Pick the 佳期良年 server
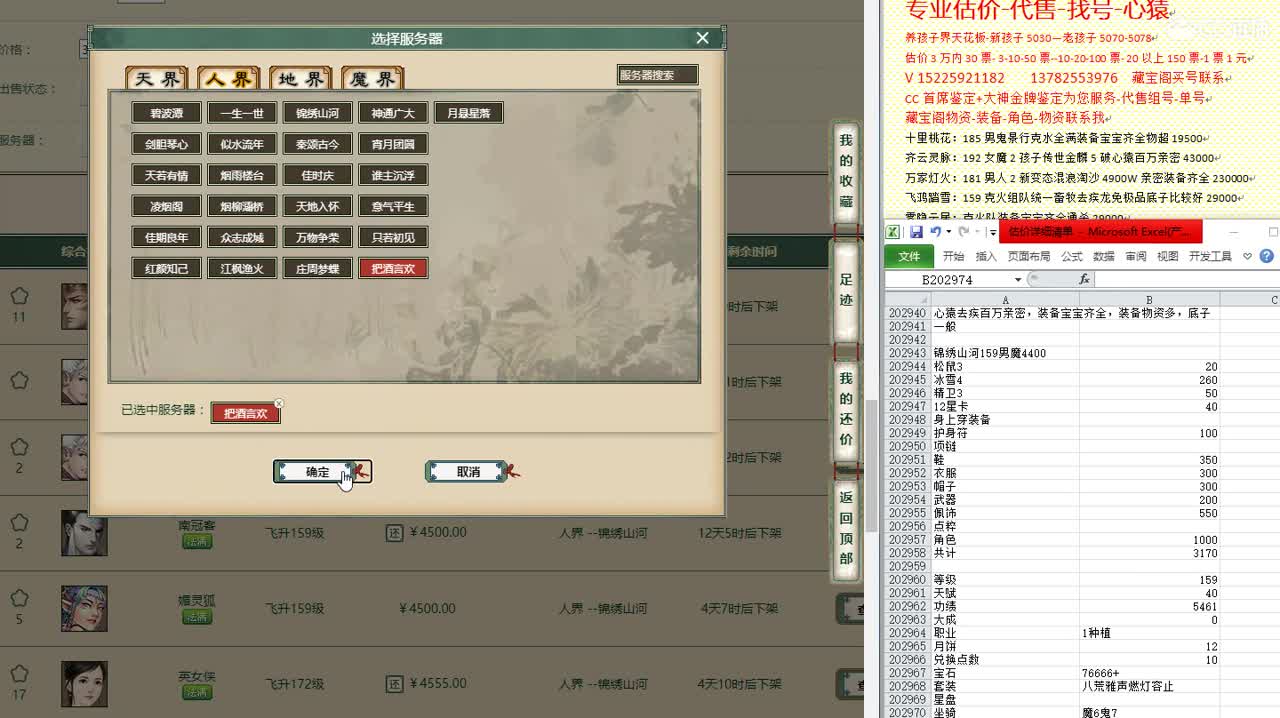The height and width of the screenshot is (718, 1280). tap(166, 237)
